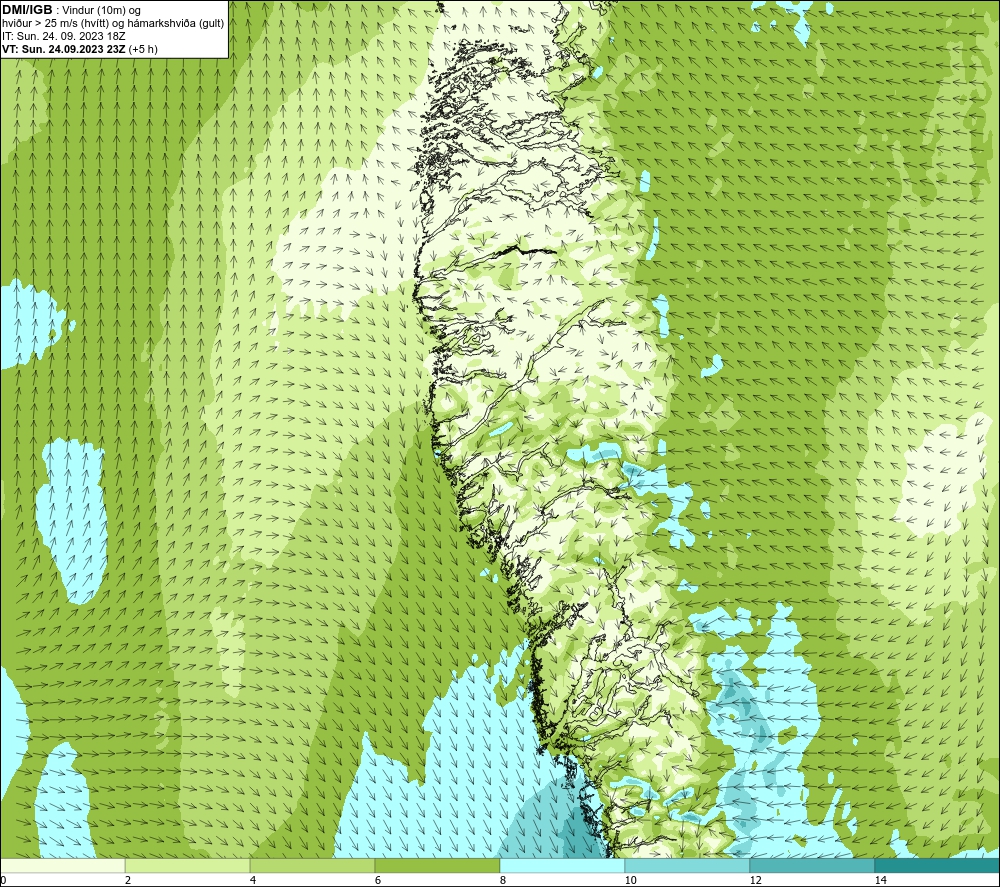Click the 12–14 m/s teal scale band

[x=812, y=866]
